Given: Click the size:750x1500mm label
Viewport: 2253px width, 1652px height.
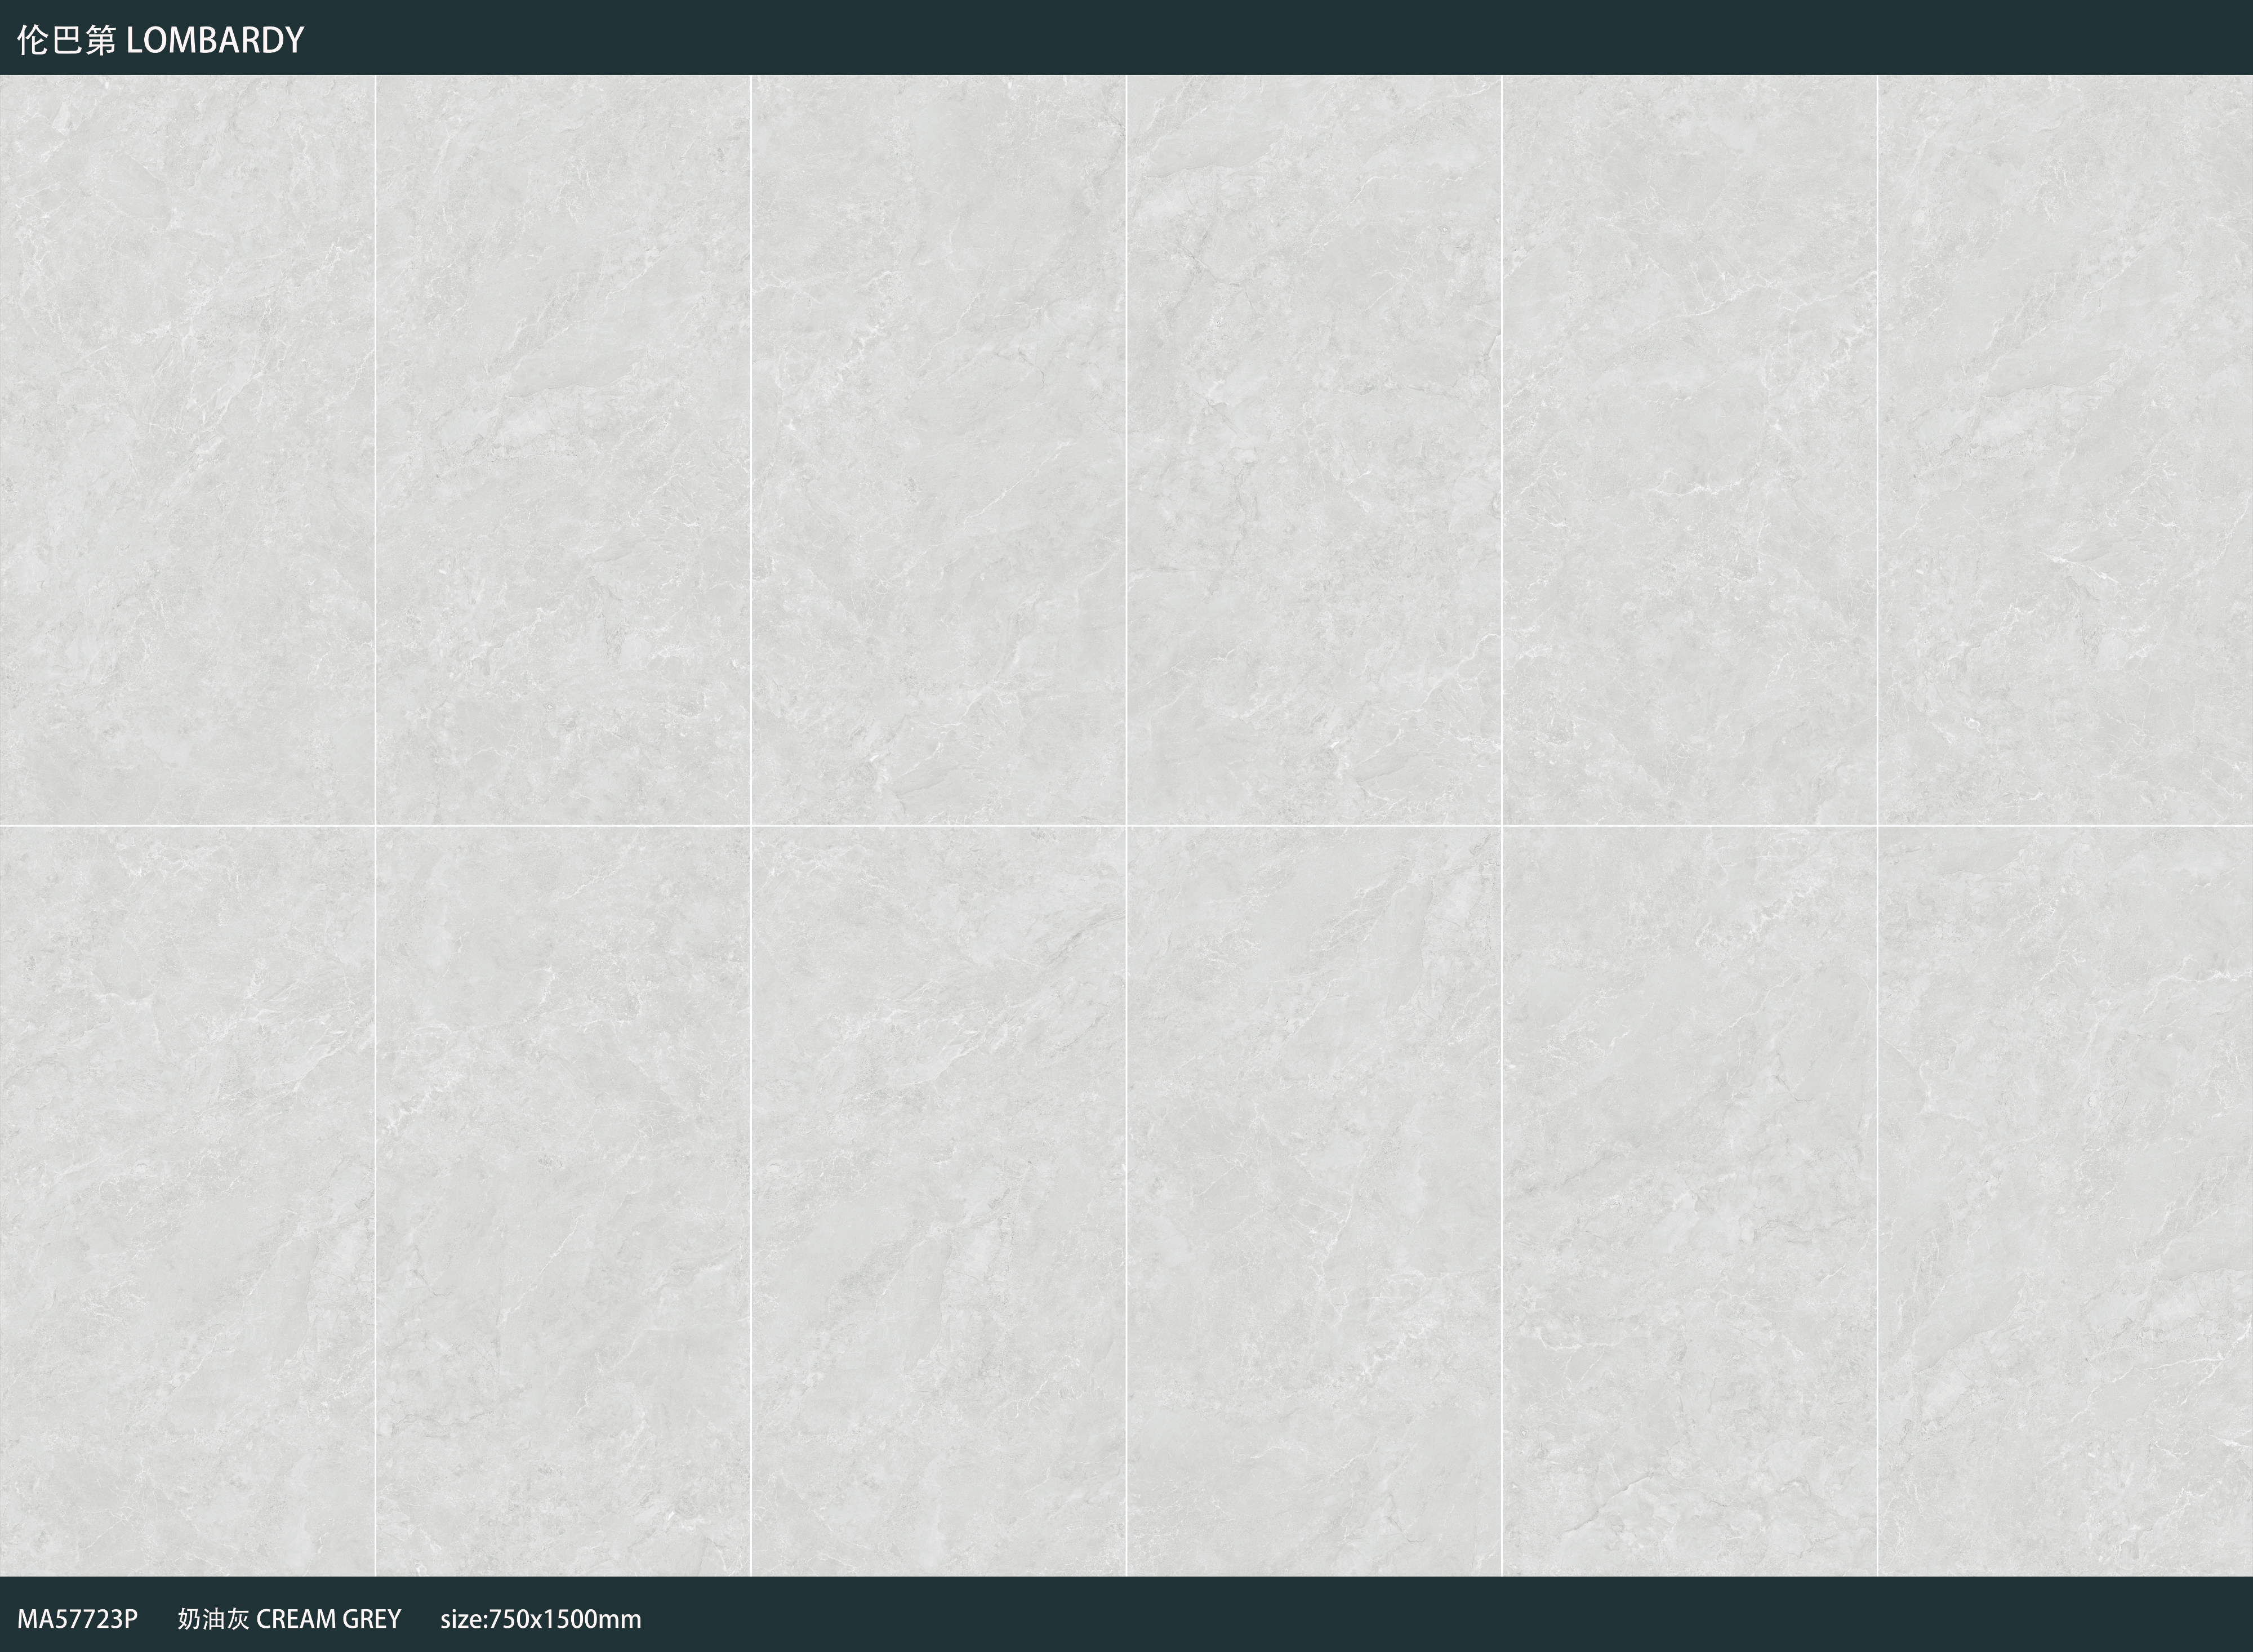Looking at the screenshot, I should coord(541,1618).
